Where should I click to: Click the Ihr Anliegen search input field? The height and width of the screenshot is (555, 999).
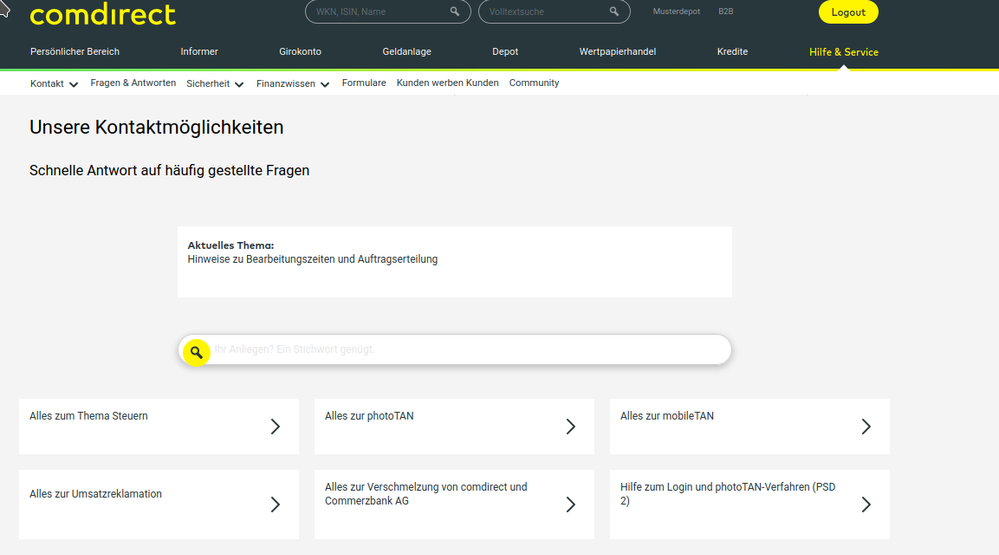coord(460,350)
